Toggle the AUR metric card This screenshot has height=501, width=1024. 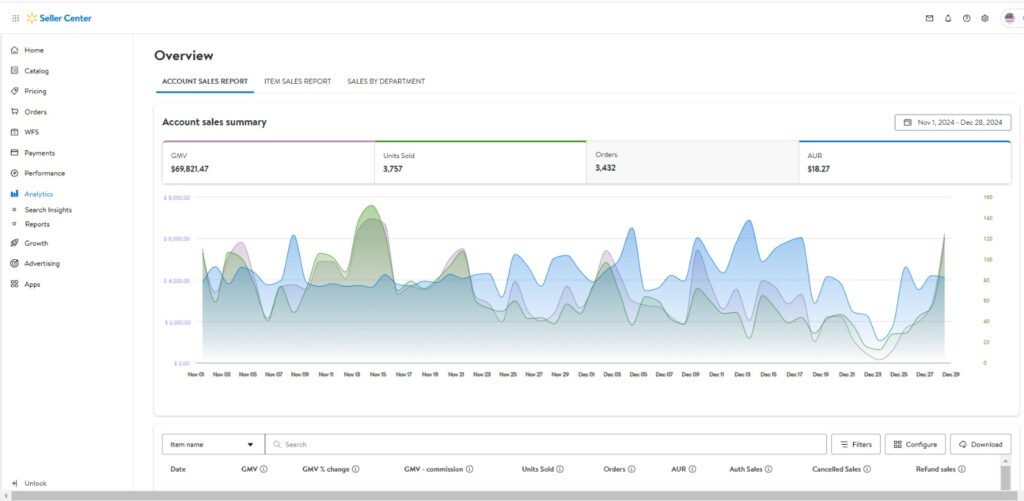(x=904, y=162)
